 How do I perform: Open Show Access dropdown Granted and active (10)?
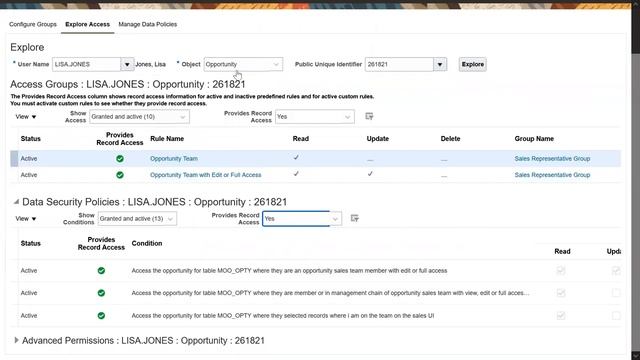(139, 117)
